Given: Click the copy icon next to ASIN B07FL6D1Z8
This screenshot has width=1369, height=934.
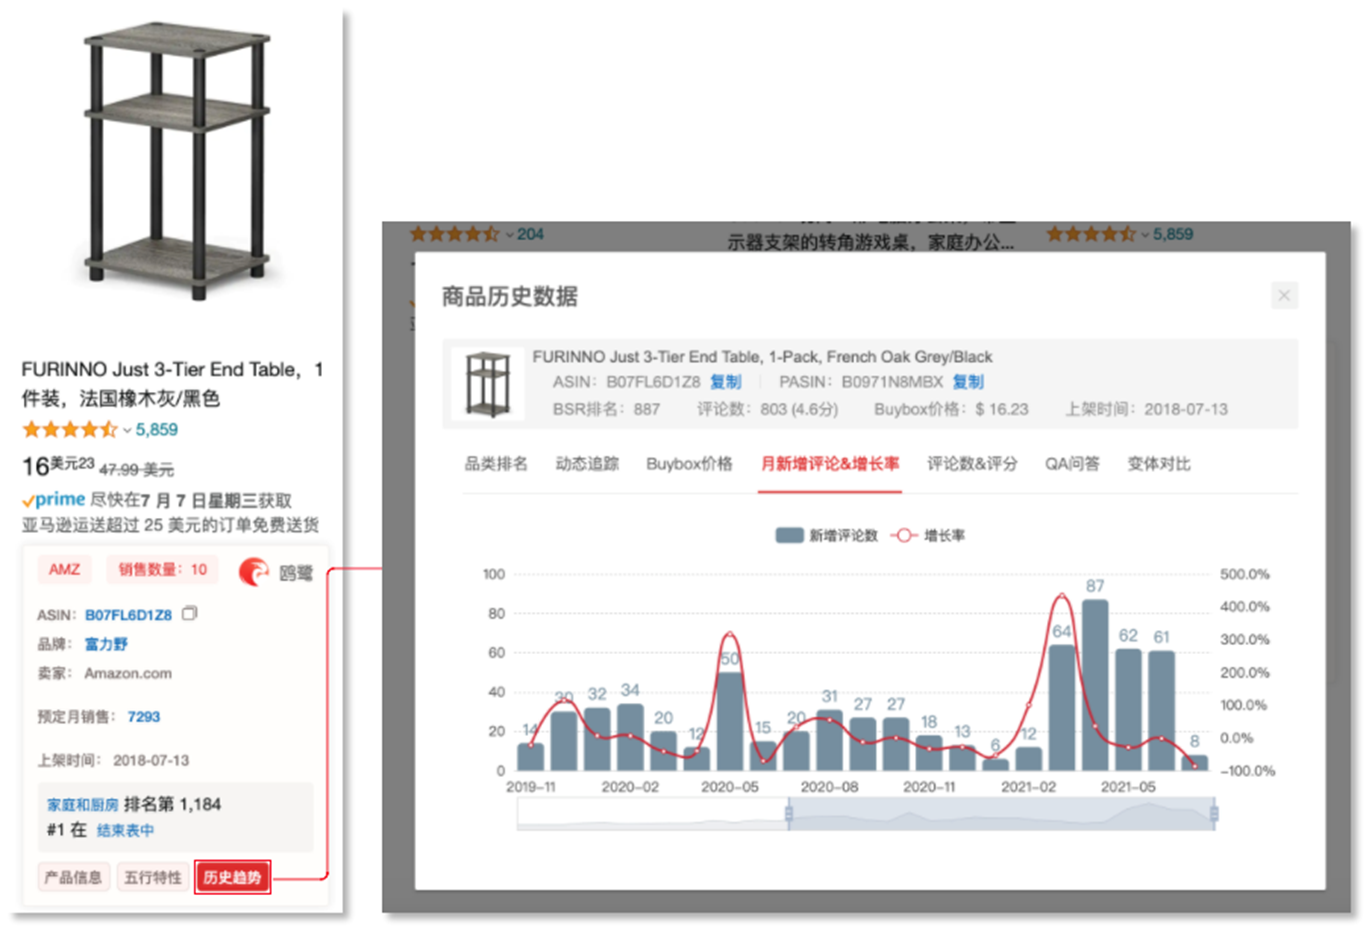Looking at the screenshot, I should click(189, 613).
